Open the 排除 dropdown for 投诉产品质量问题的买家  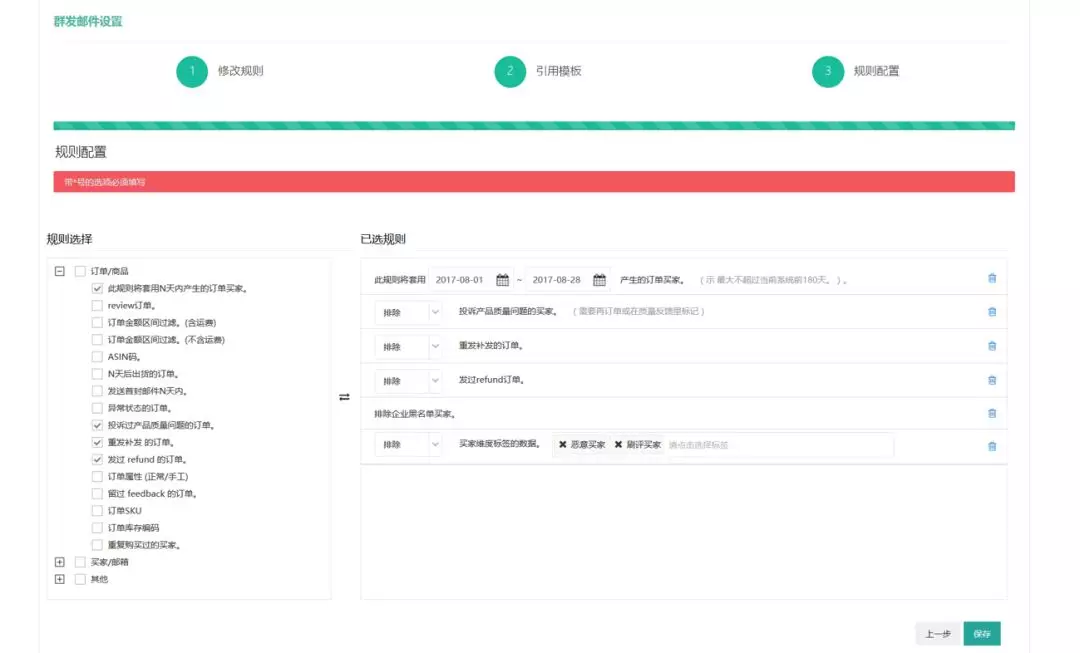click(408, 312)
